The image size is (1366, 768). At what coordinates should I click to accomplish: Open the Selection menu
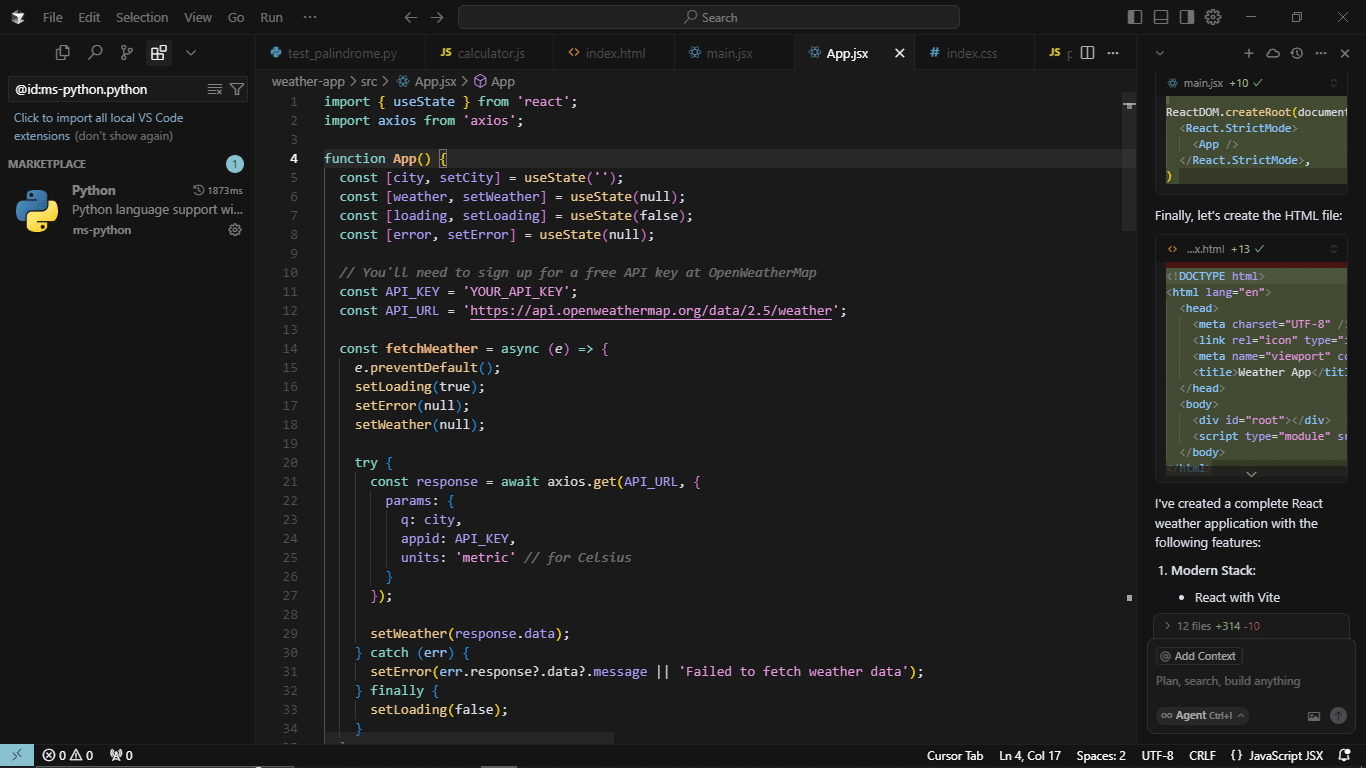(142, 17)
